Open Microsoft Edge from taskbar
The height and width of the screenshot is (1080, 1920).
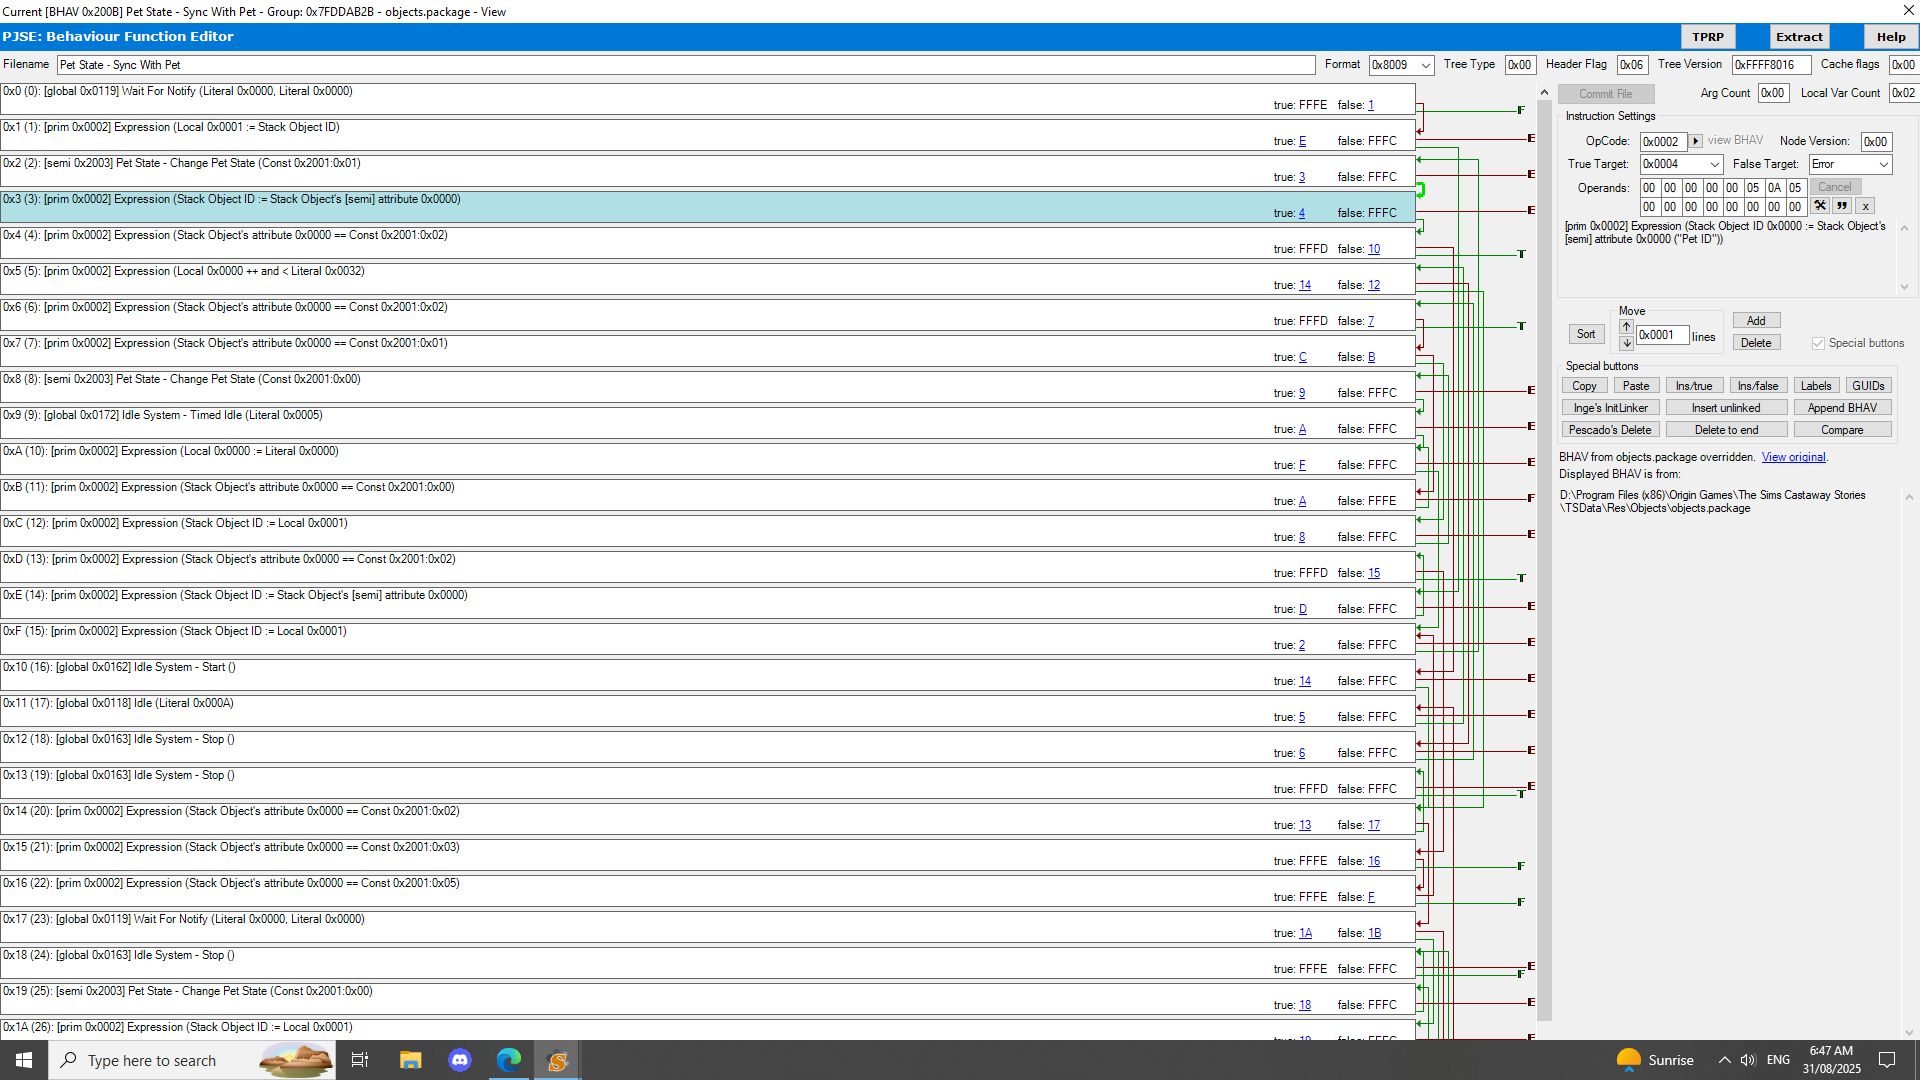pos(509,1060)
